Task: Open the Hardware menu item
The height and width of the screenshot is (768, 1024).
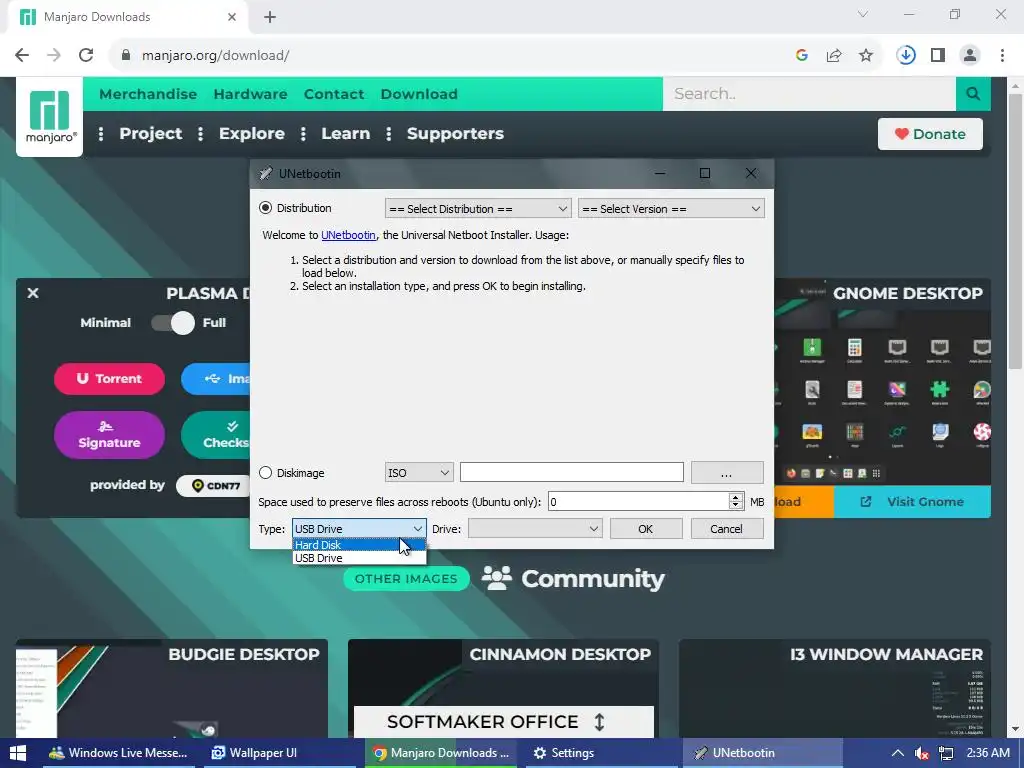Action: [250, 94]
